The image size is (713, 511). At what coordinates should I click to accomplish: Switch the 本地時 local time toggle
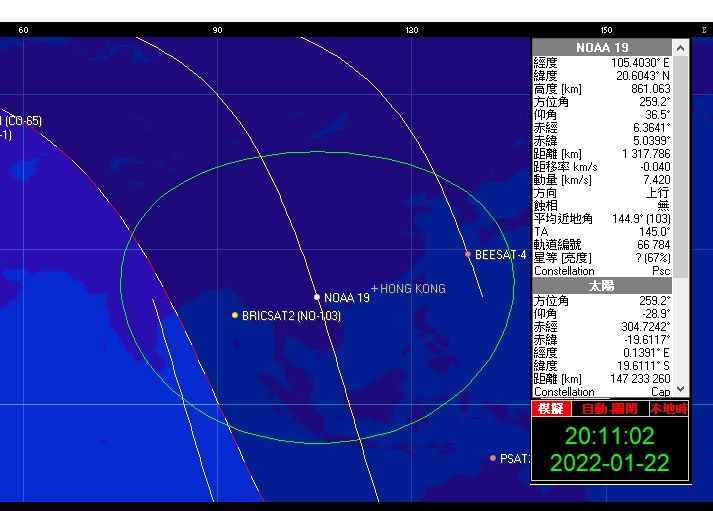pos(667,409)
